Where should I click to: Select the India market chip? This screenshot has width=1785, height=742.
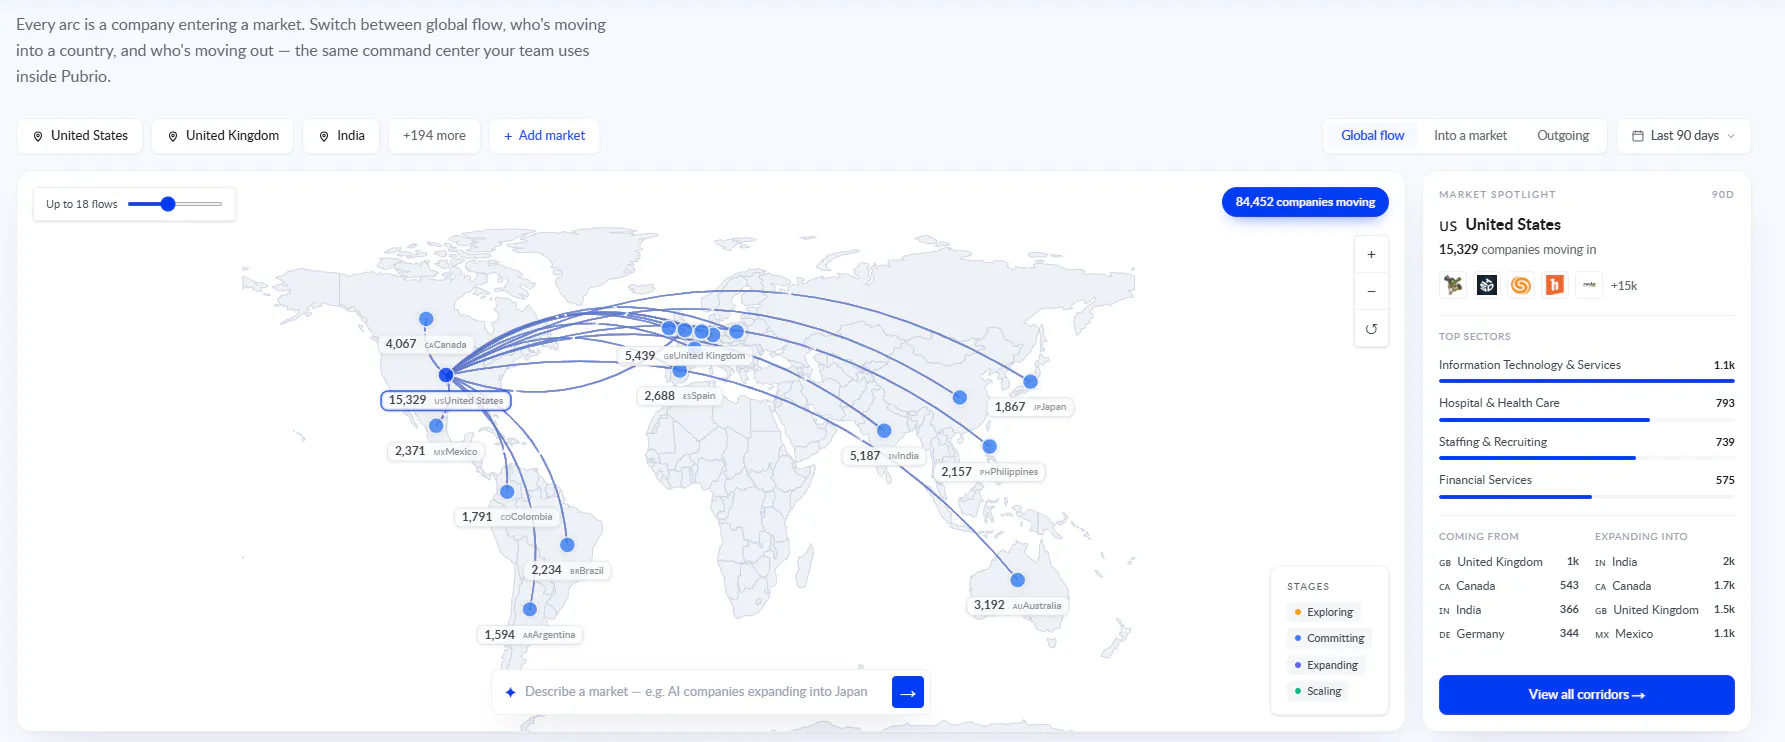tap(341, 136)
